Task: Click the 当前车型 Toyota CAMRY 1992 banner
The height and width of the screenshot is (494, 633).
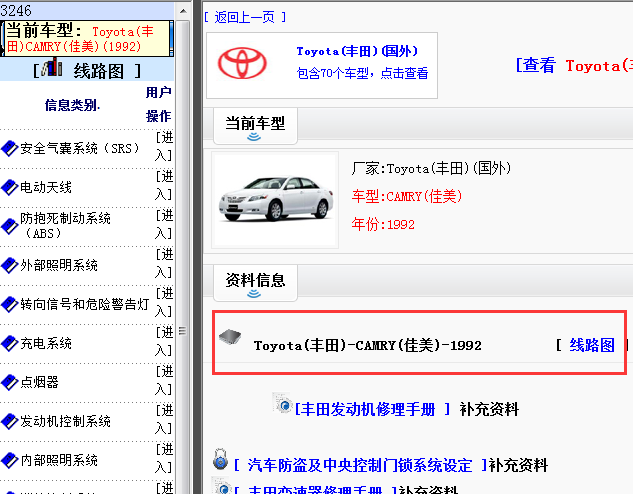Action: point(87,38)
